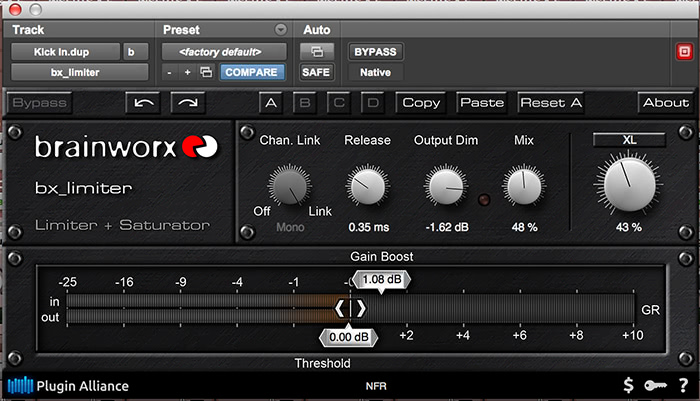Viewport: 700px width, 401px height.
Task: Click the 0.35 ms release value
Action: [369, 227]
